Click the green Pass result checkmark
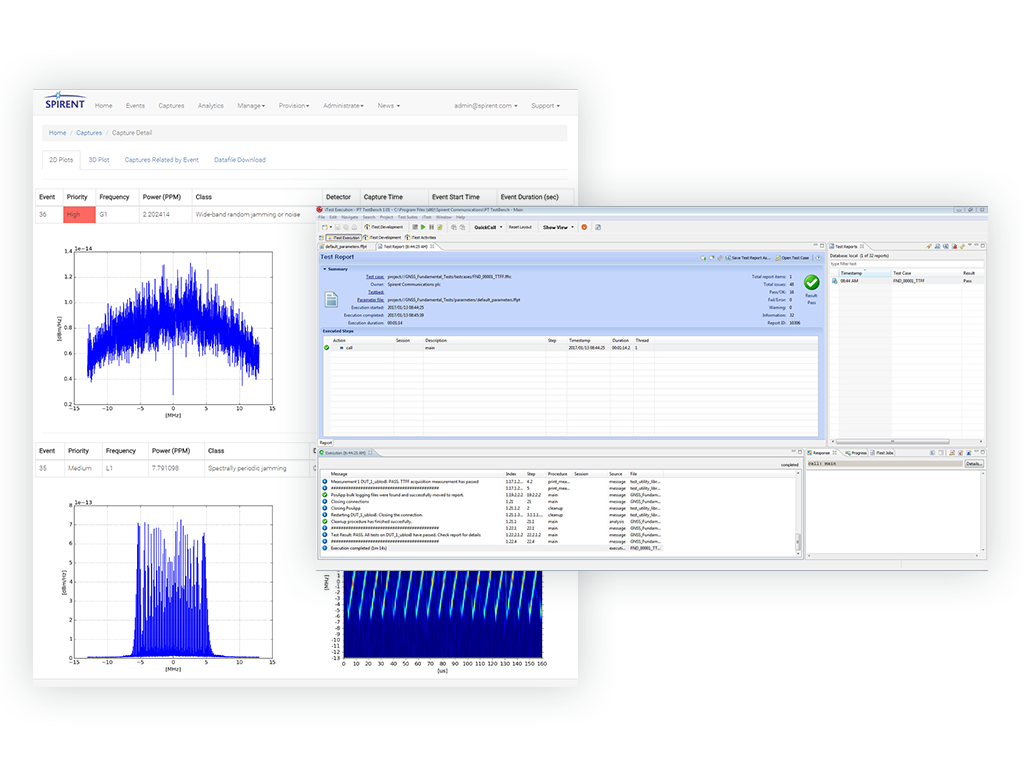The height and width of the screenshot is (768, 1024). 811,283
